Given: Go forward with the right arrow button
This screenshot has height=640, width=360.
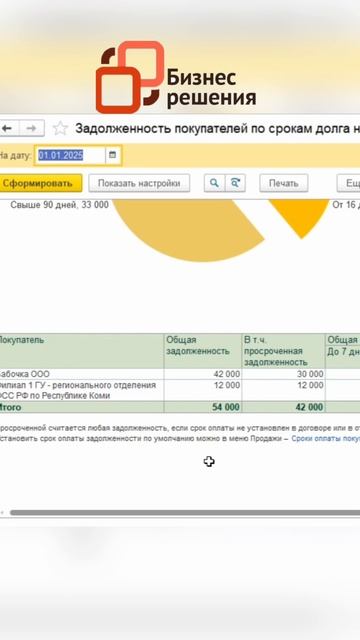Looking at the screenshot, I should click(x=31, y=129).
